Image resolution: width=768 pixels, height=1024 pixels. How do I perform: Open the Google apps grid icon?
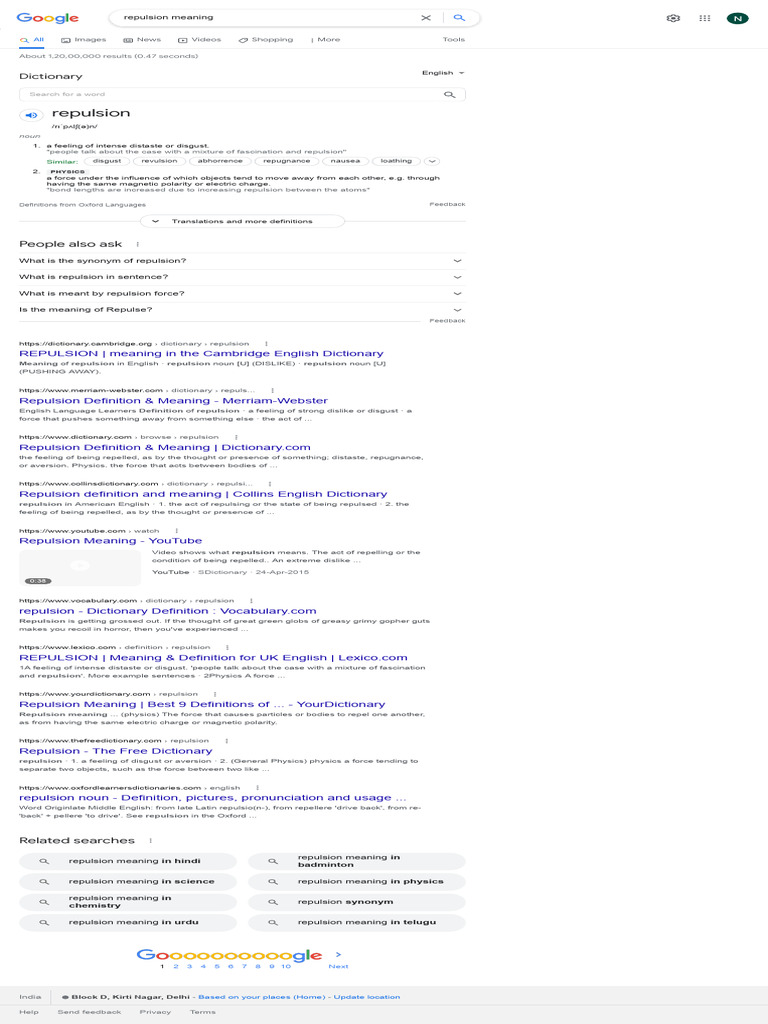[705, 18]
